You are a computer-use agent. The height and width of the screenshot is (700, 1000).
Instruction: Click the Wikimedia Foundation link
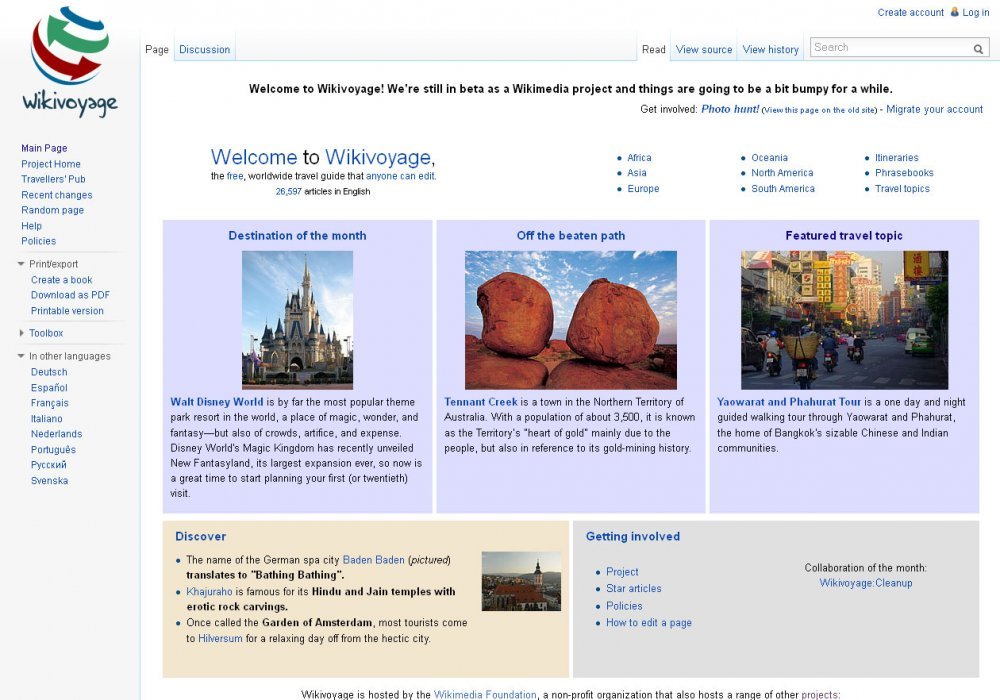click(485, 694)
